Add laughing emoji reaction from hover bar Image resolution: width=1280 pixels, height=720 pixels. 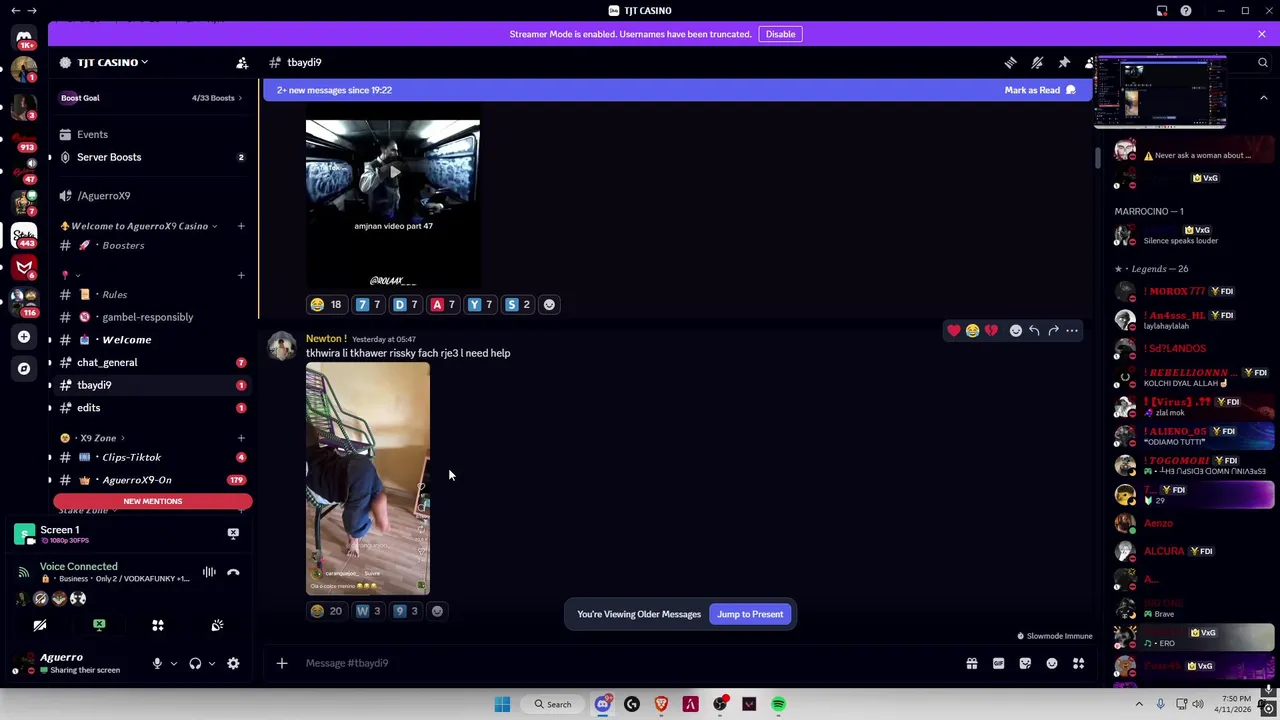click(972, 330)
